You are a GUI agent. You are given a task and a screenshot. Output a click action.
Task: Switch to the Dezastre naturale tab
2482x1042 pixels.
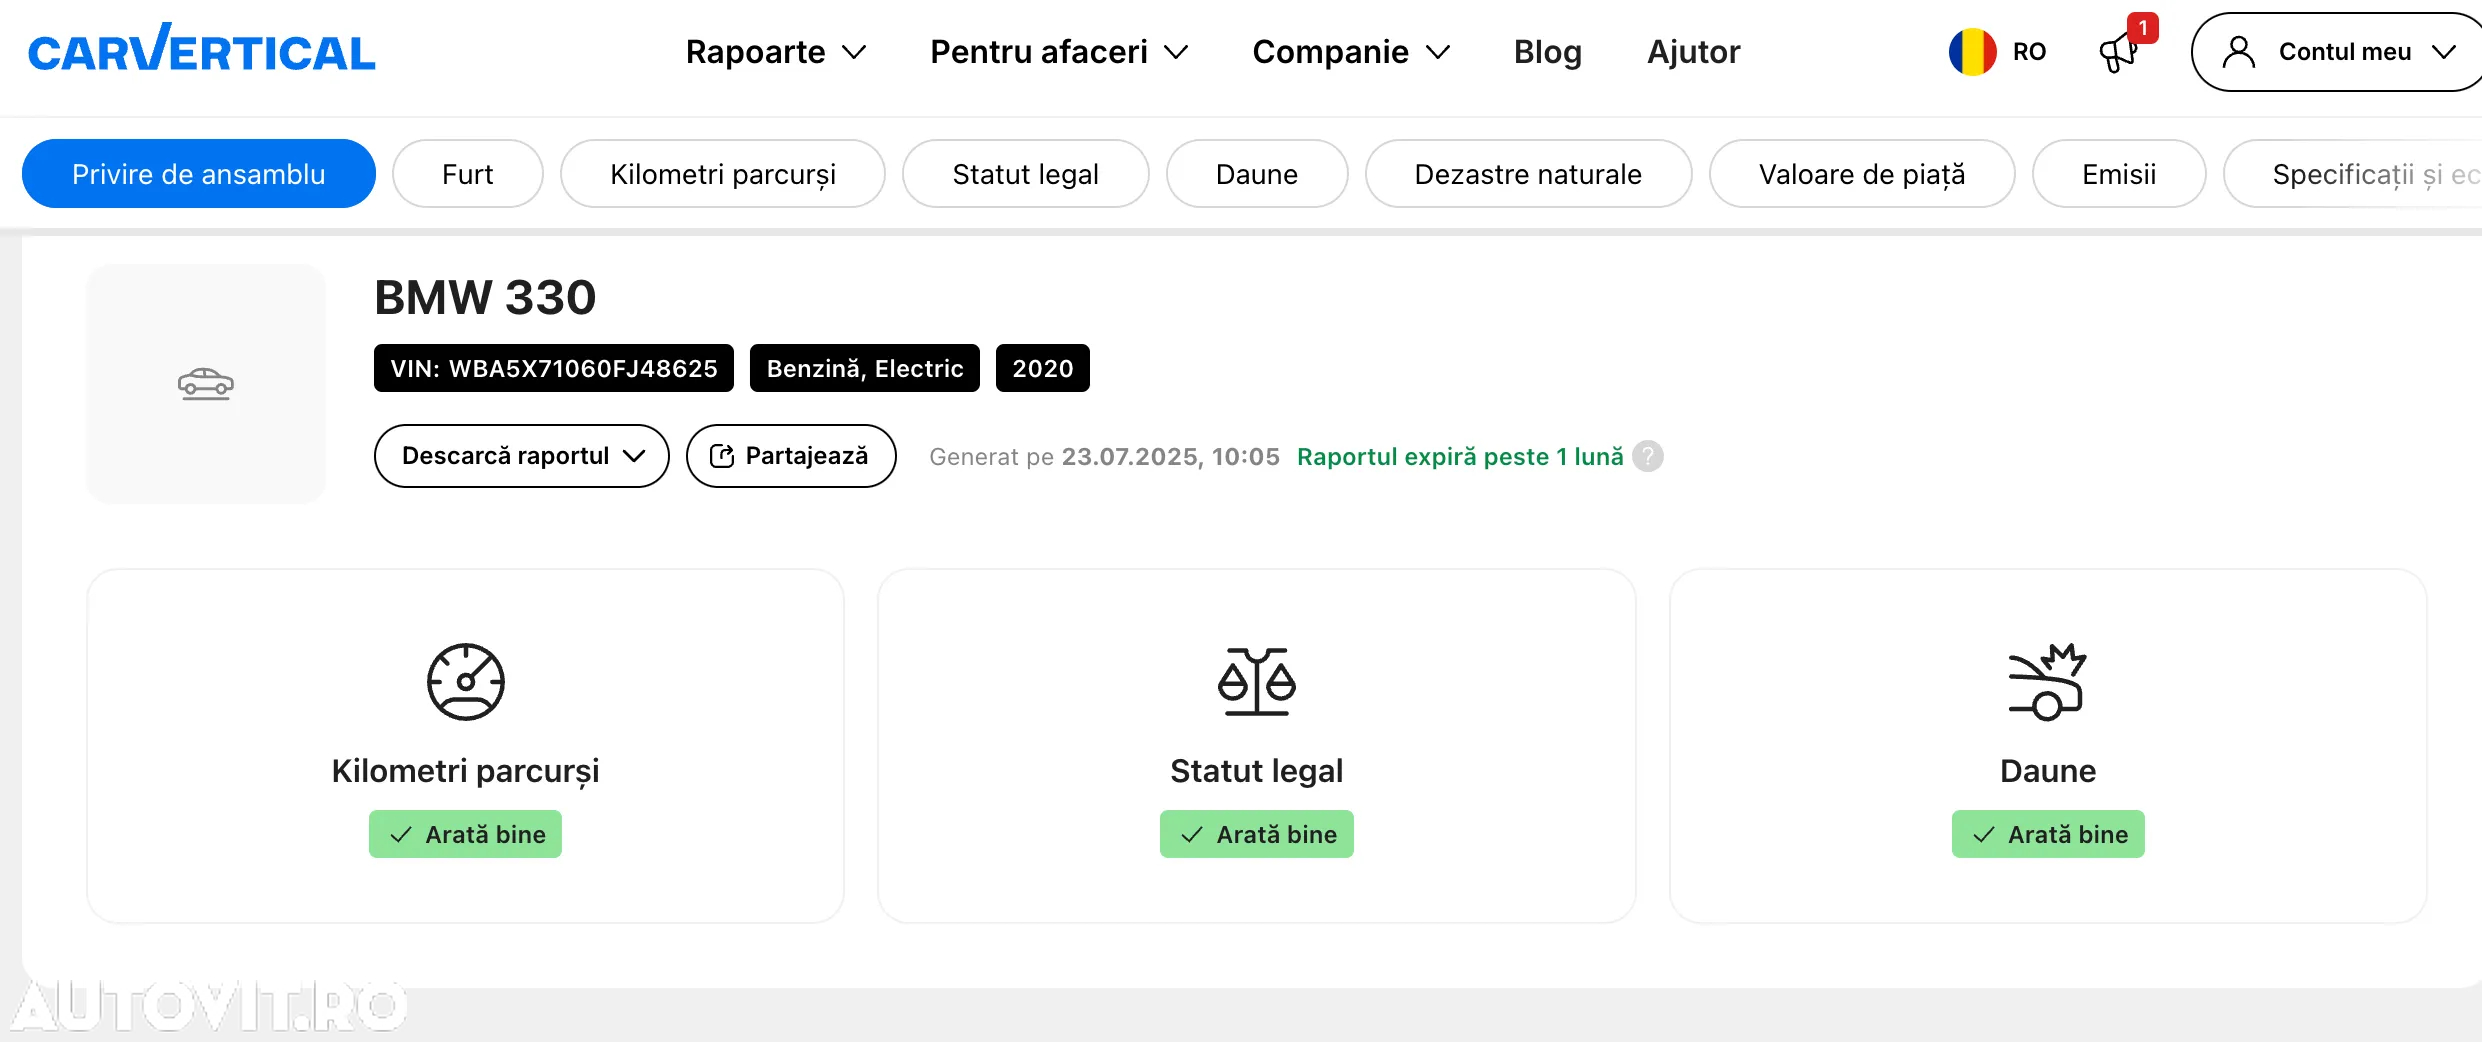(x=1529, y=174)
